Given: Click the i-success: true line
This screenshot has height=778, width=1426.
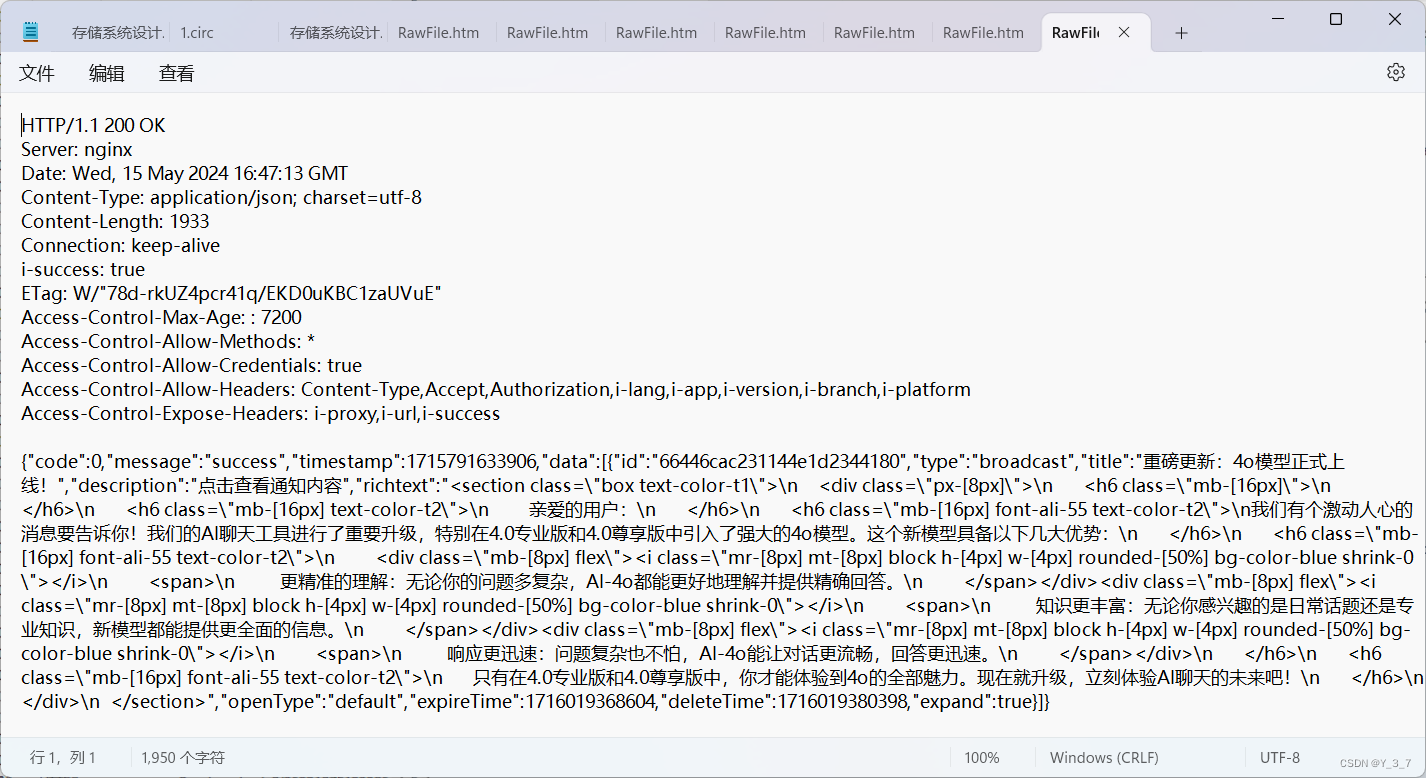Looking at the screenshot, I should pyautogui.click(x=83, y=269).
